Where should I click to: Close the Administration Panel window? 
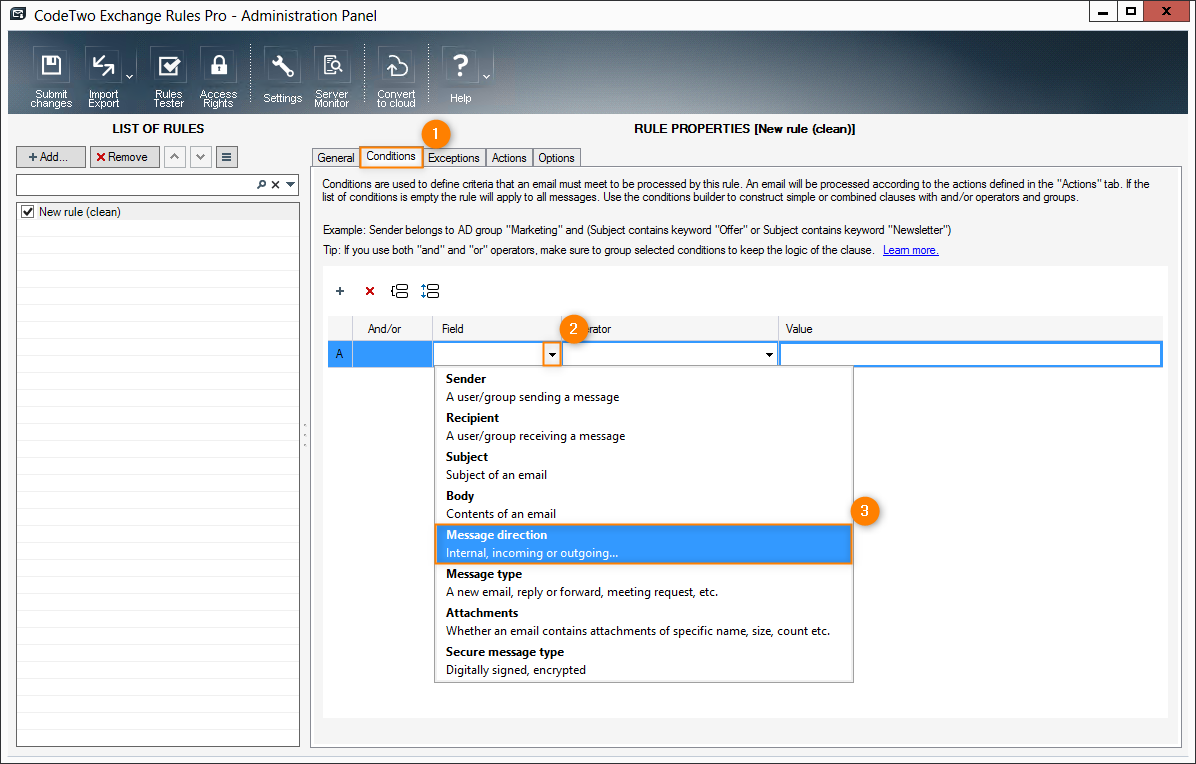pyautogui.click(x=1166, y=11)
